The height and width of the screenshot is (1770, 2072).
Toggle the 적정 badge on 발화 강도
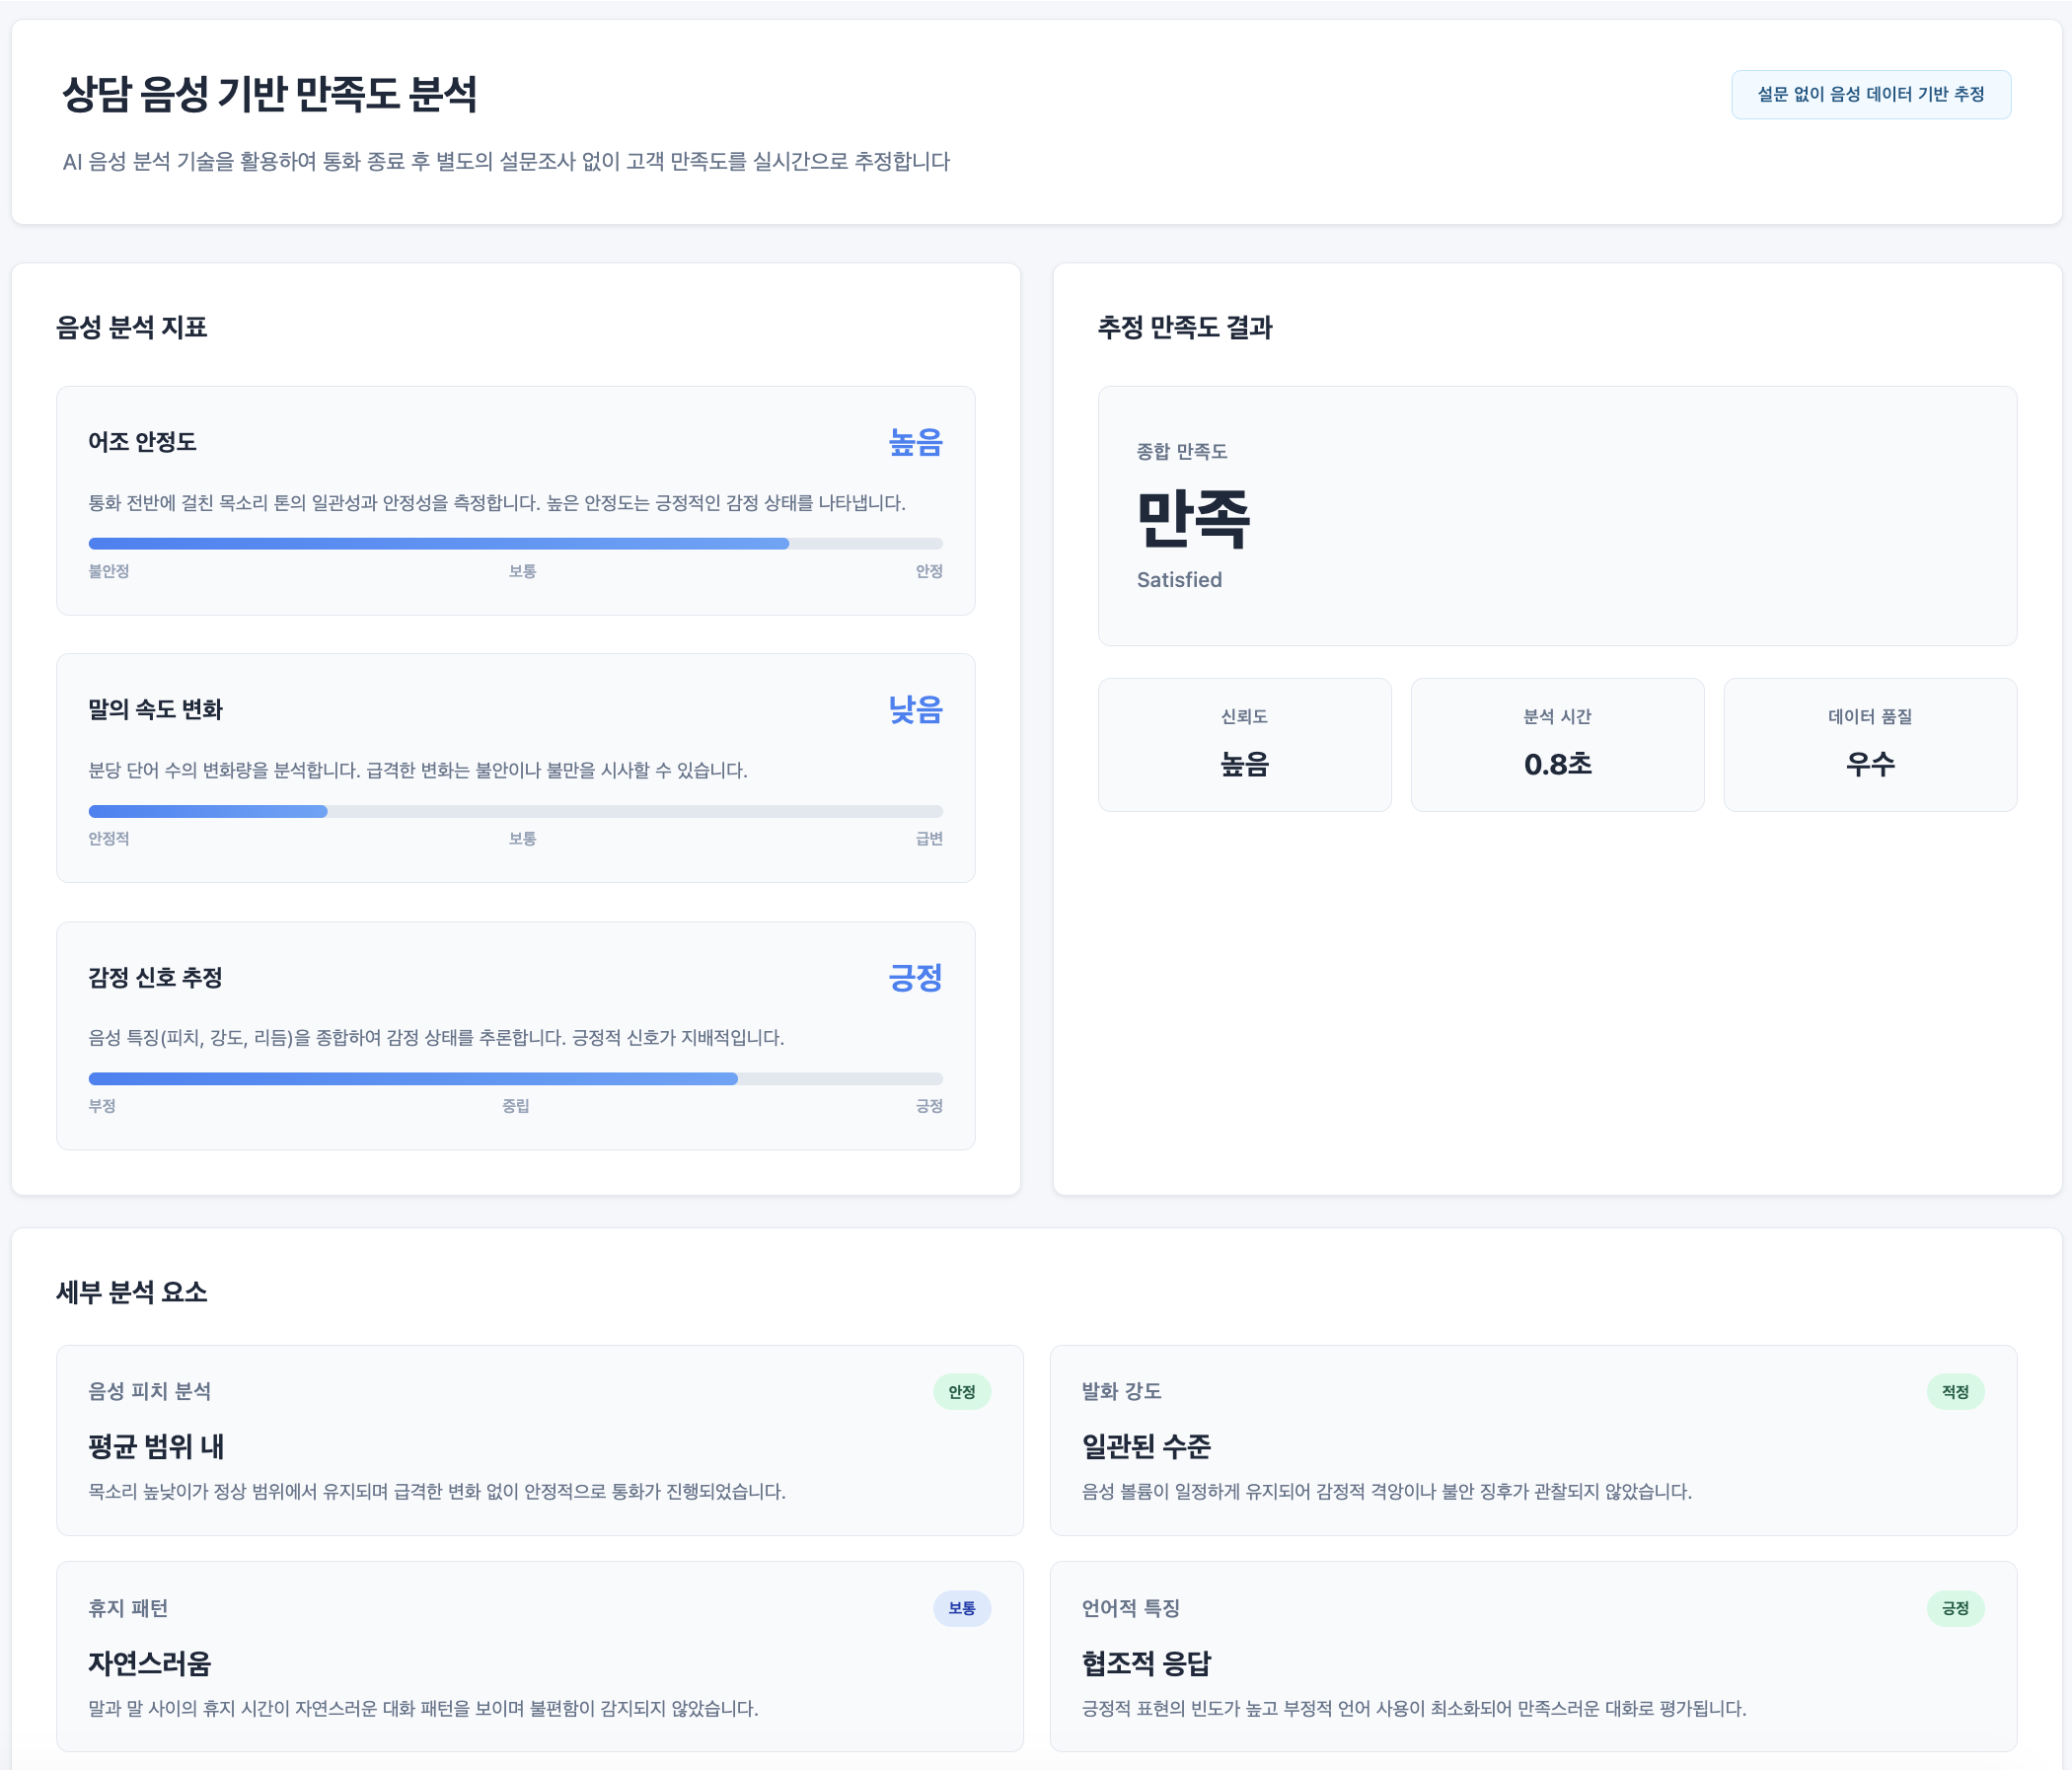click(1956, 1391)
